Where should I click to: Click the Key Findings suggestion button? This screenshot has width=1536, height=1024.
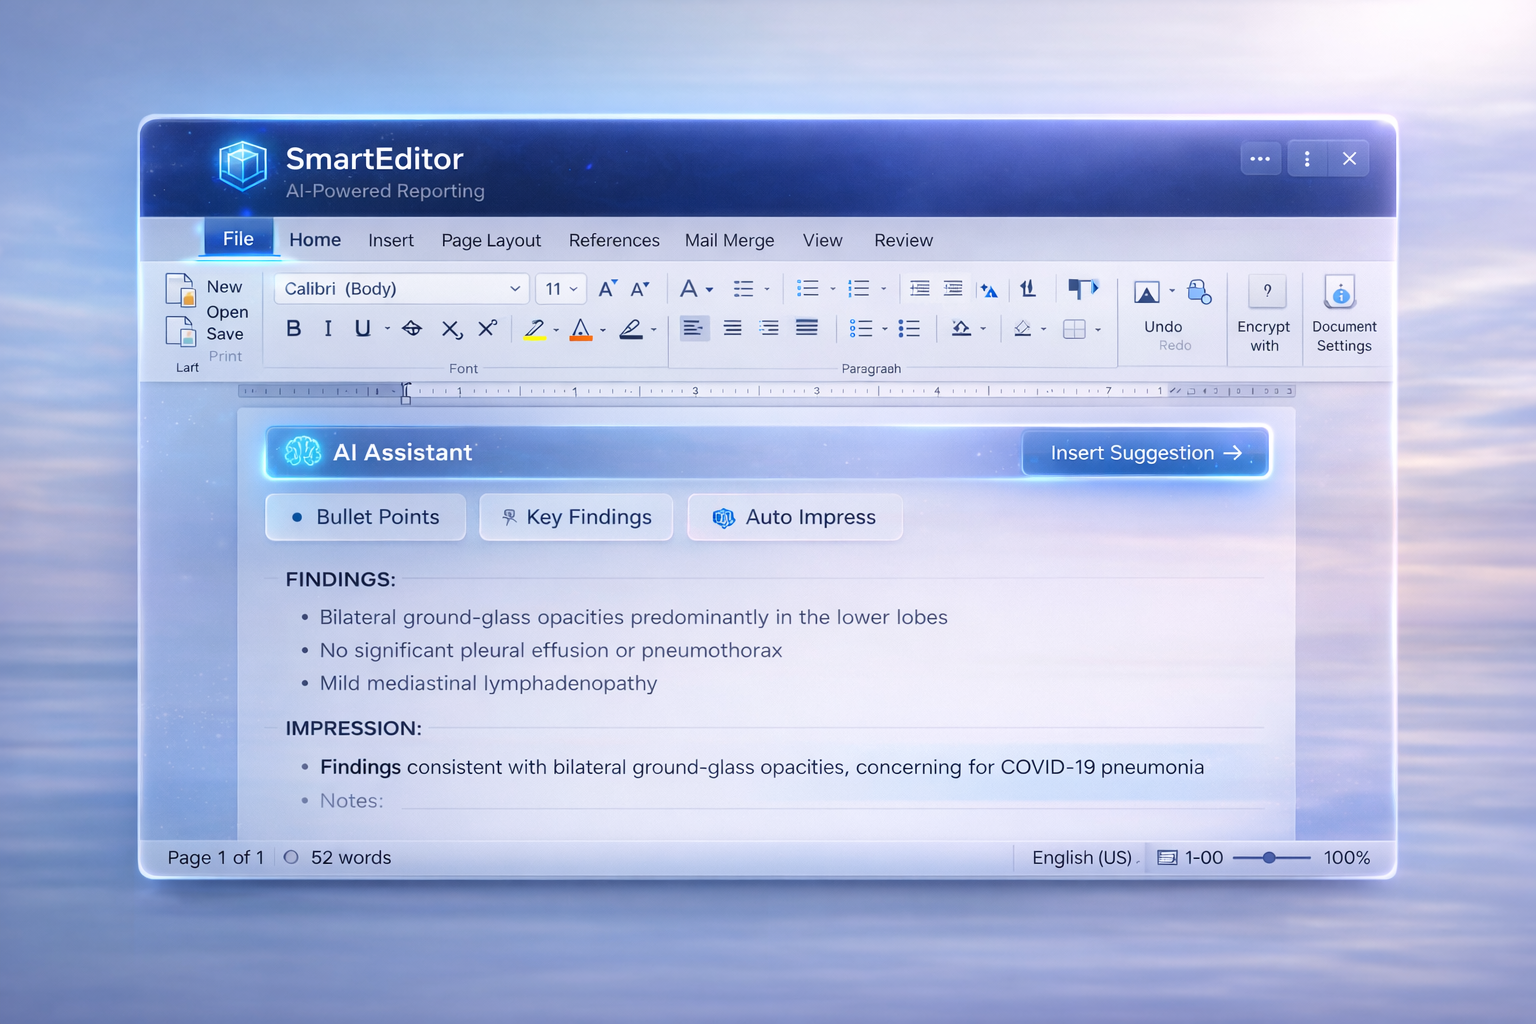576,517
